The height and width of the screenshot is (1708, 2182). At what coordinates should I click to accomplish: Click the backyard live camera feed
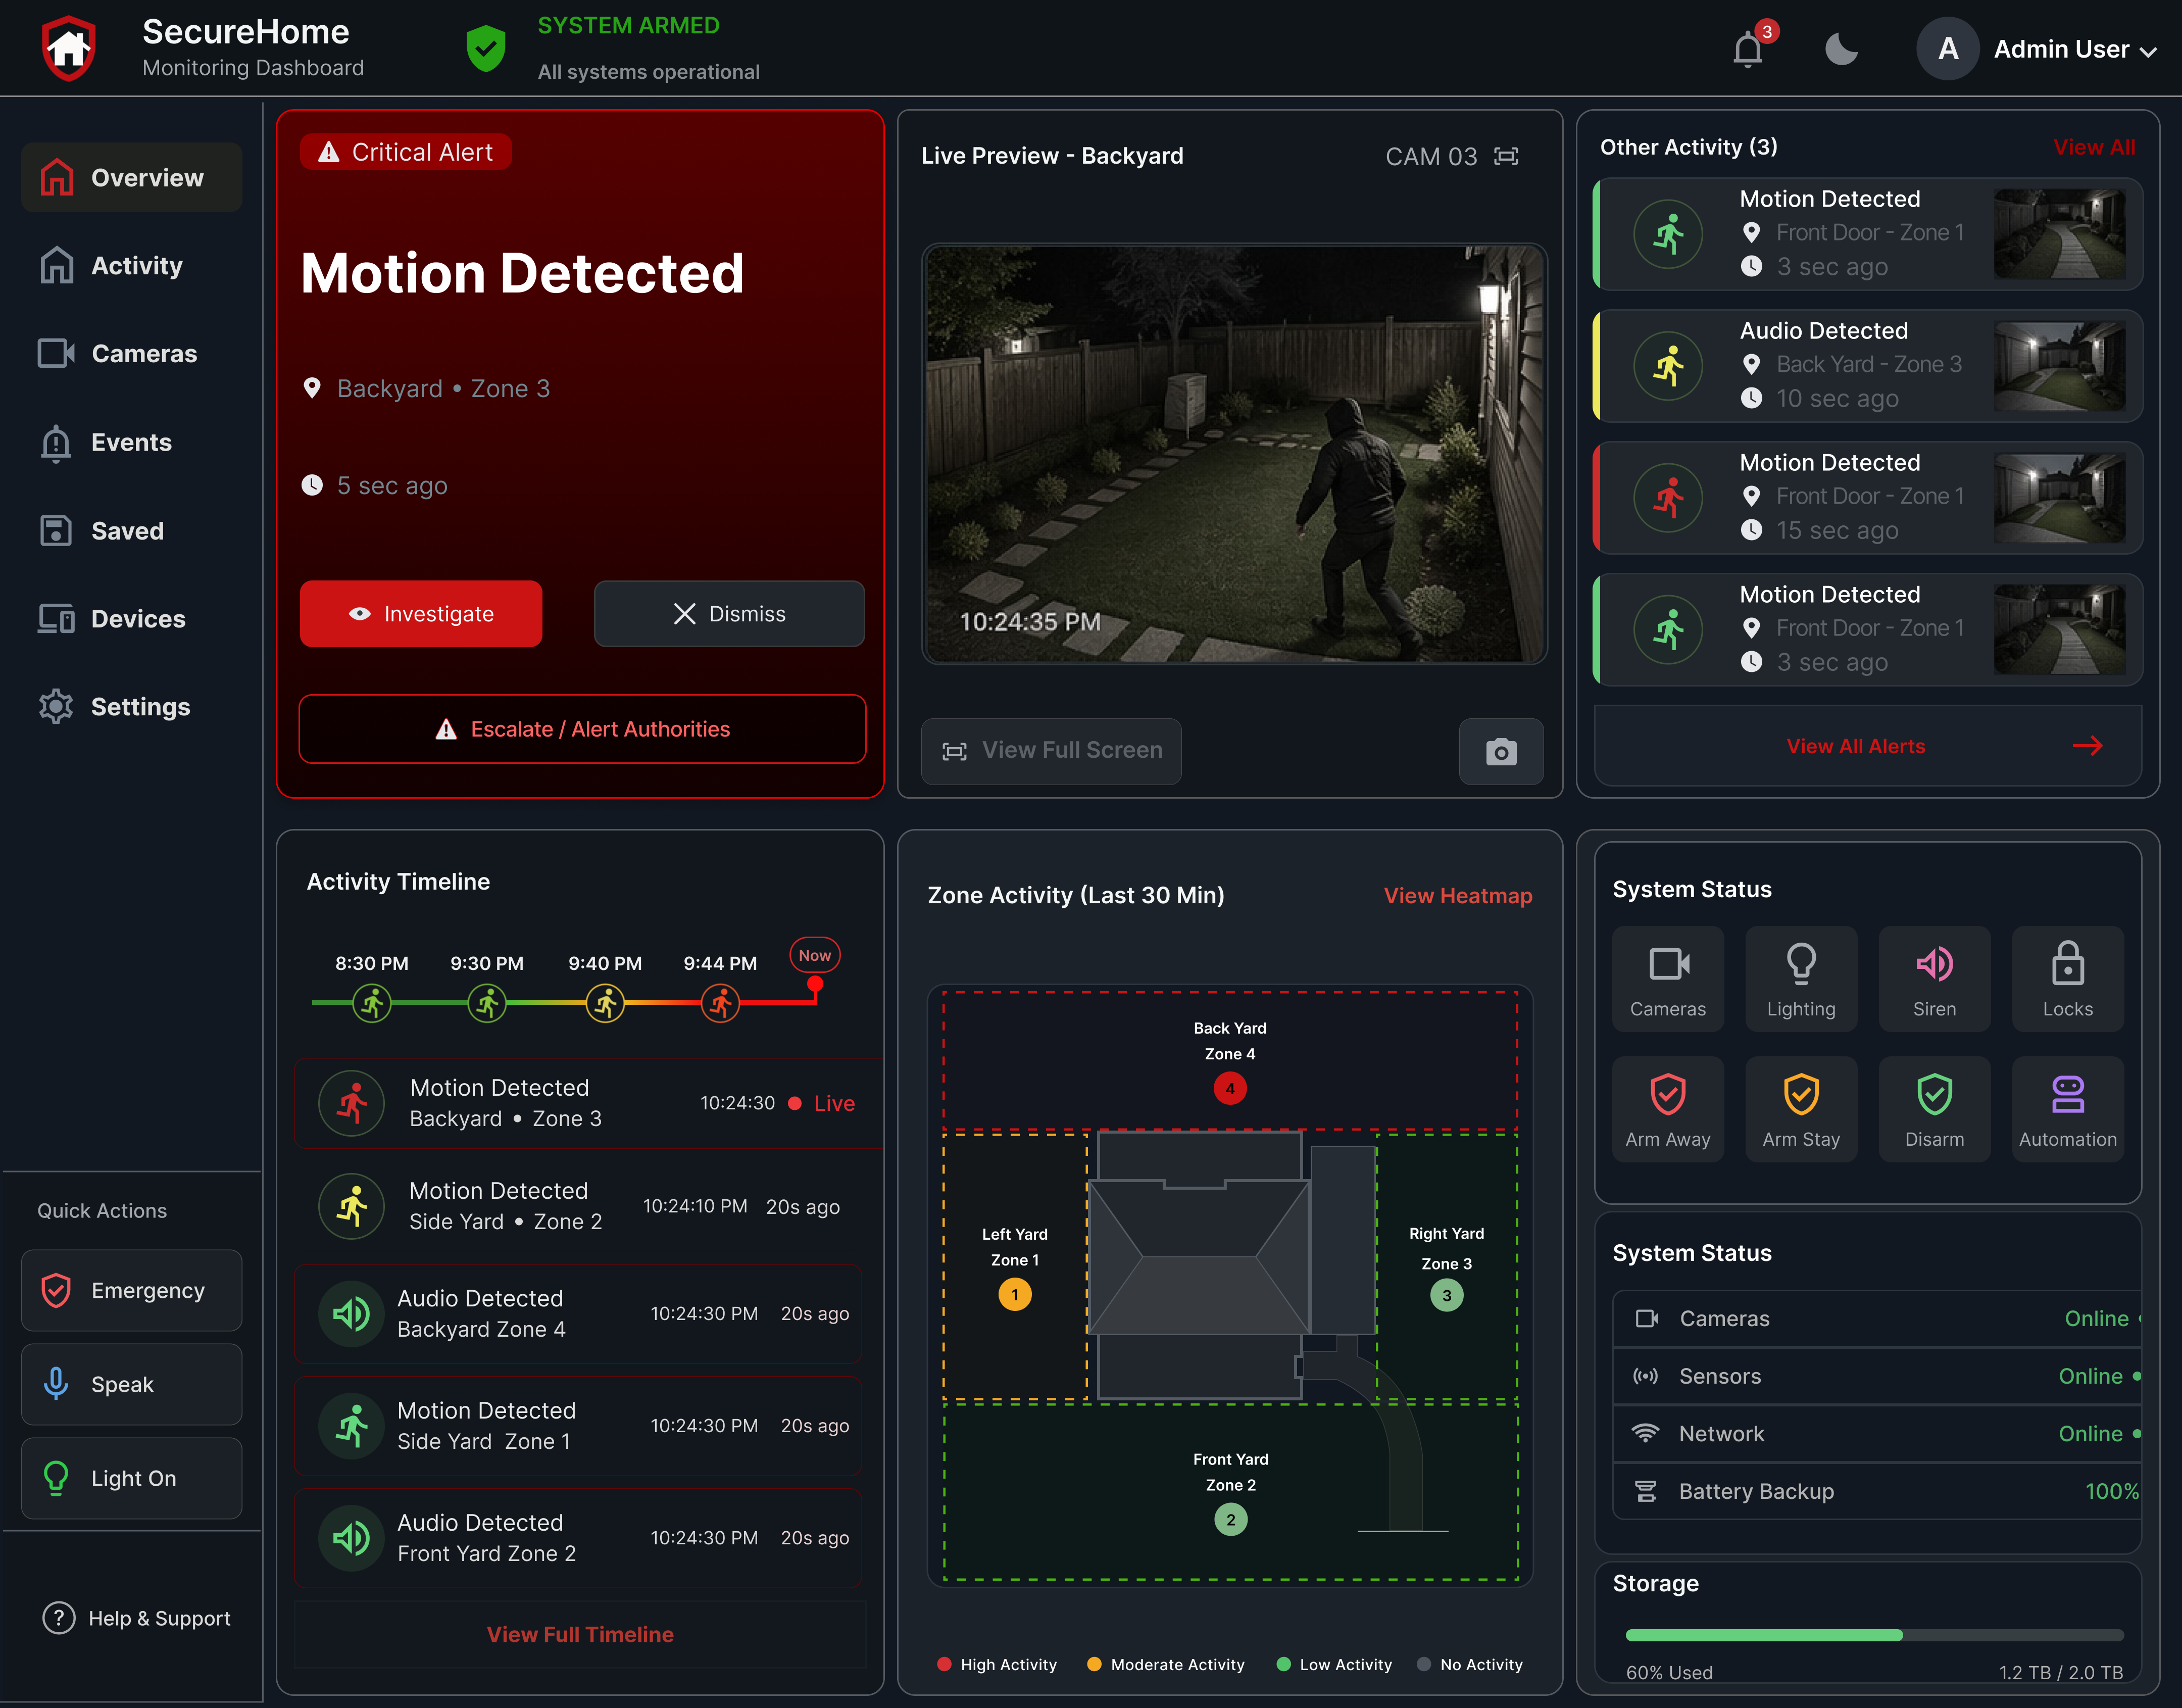click(x=1234, y=454)
